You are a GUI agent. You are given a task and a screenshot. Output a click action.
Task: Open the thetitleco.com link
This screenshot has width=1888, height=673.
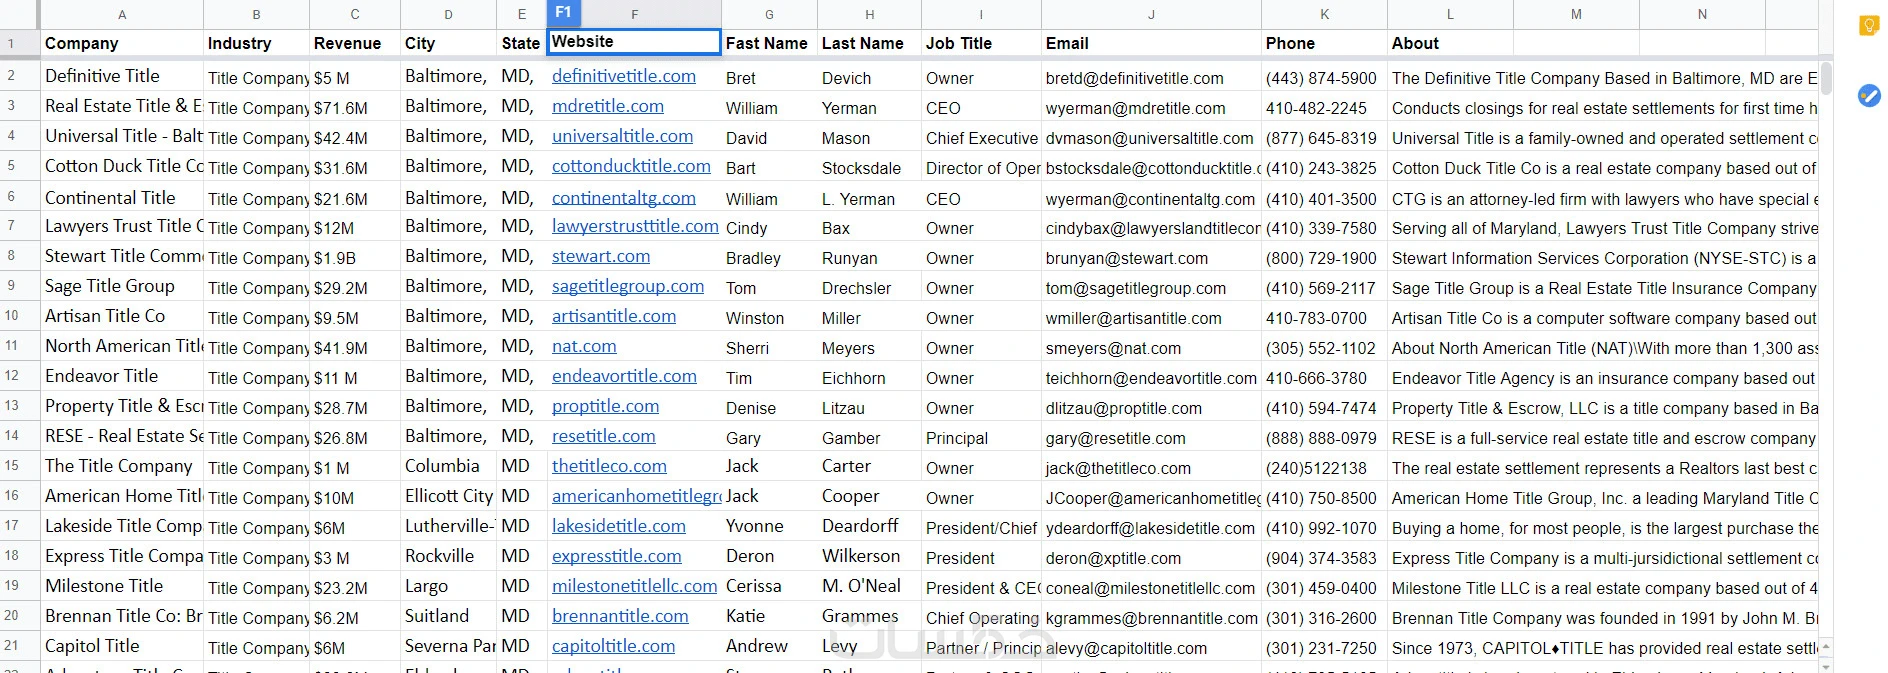click(x=609, y=466)
